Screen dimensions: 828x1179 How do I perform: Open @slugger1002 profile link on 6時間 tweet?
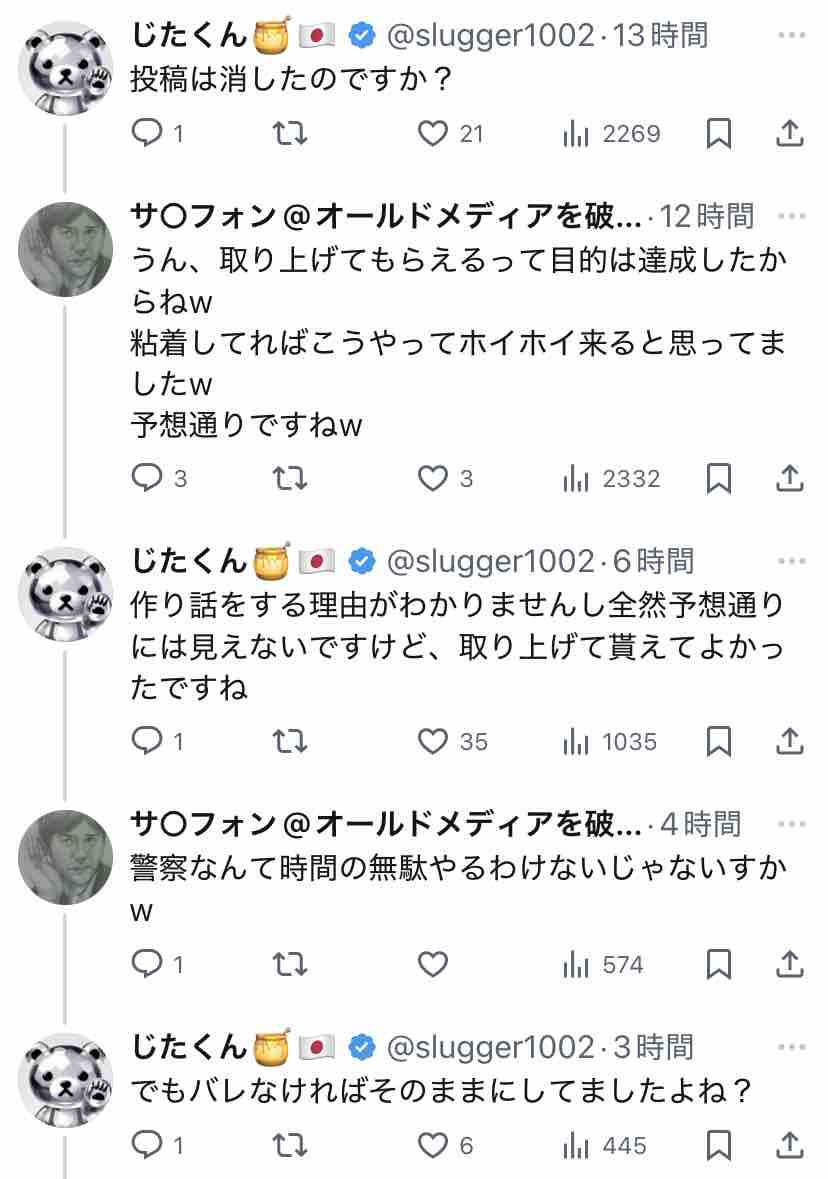(489, 561)
